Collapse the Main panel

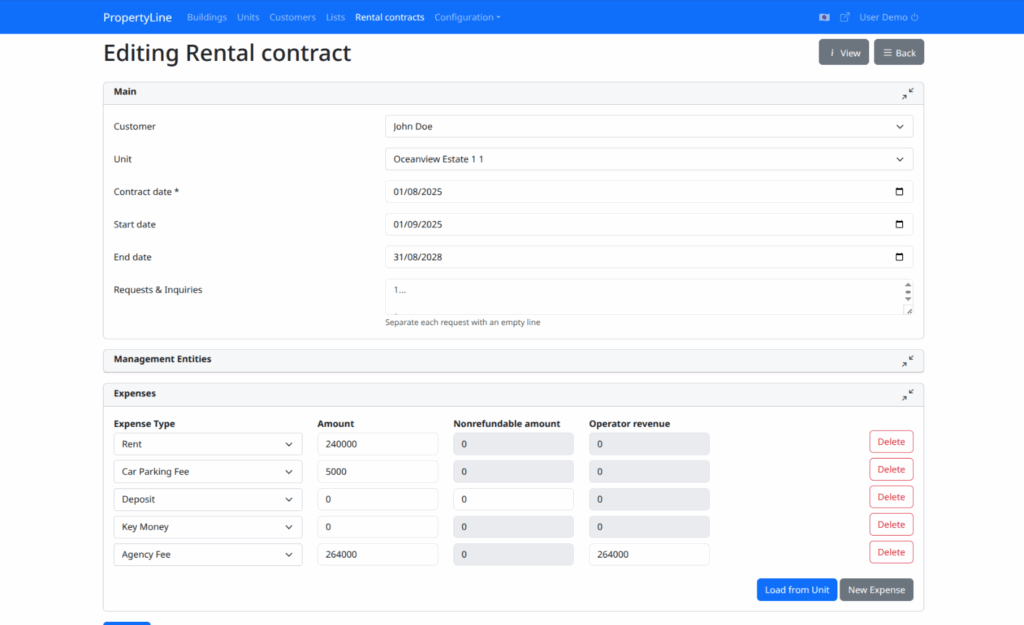[x=907, y=93]
